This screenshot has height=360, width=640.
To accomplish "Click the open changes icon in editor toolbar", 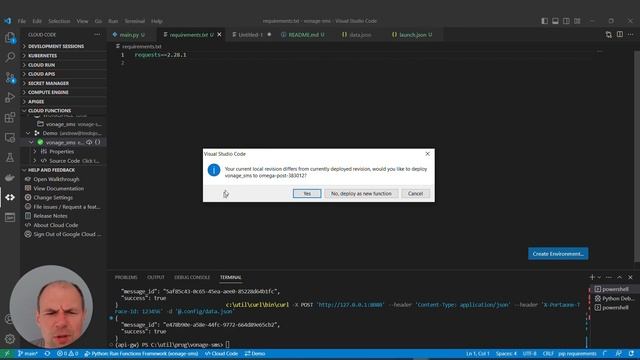I will click(x=609, y=35).
